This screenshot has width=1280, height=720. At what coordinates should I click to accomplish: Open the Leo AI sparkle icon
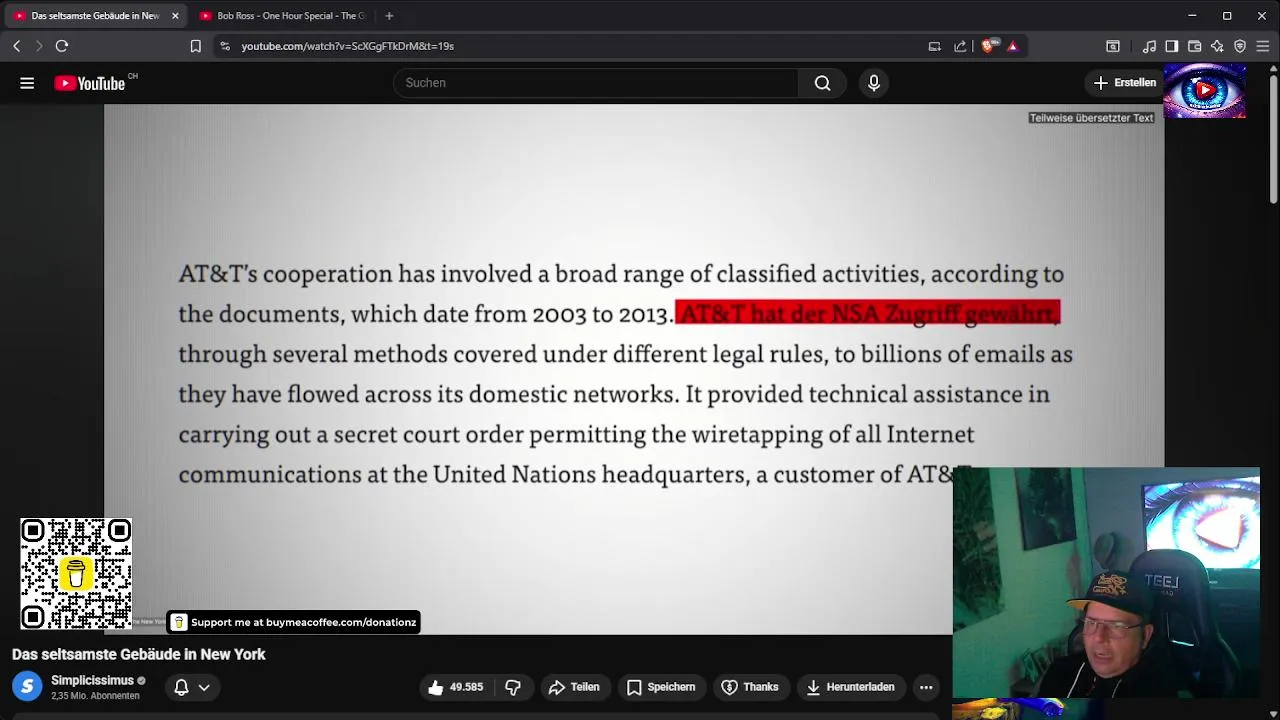pyautogui.click(x=1217, y=46)
